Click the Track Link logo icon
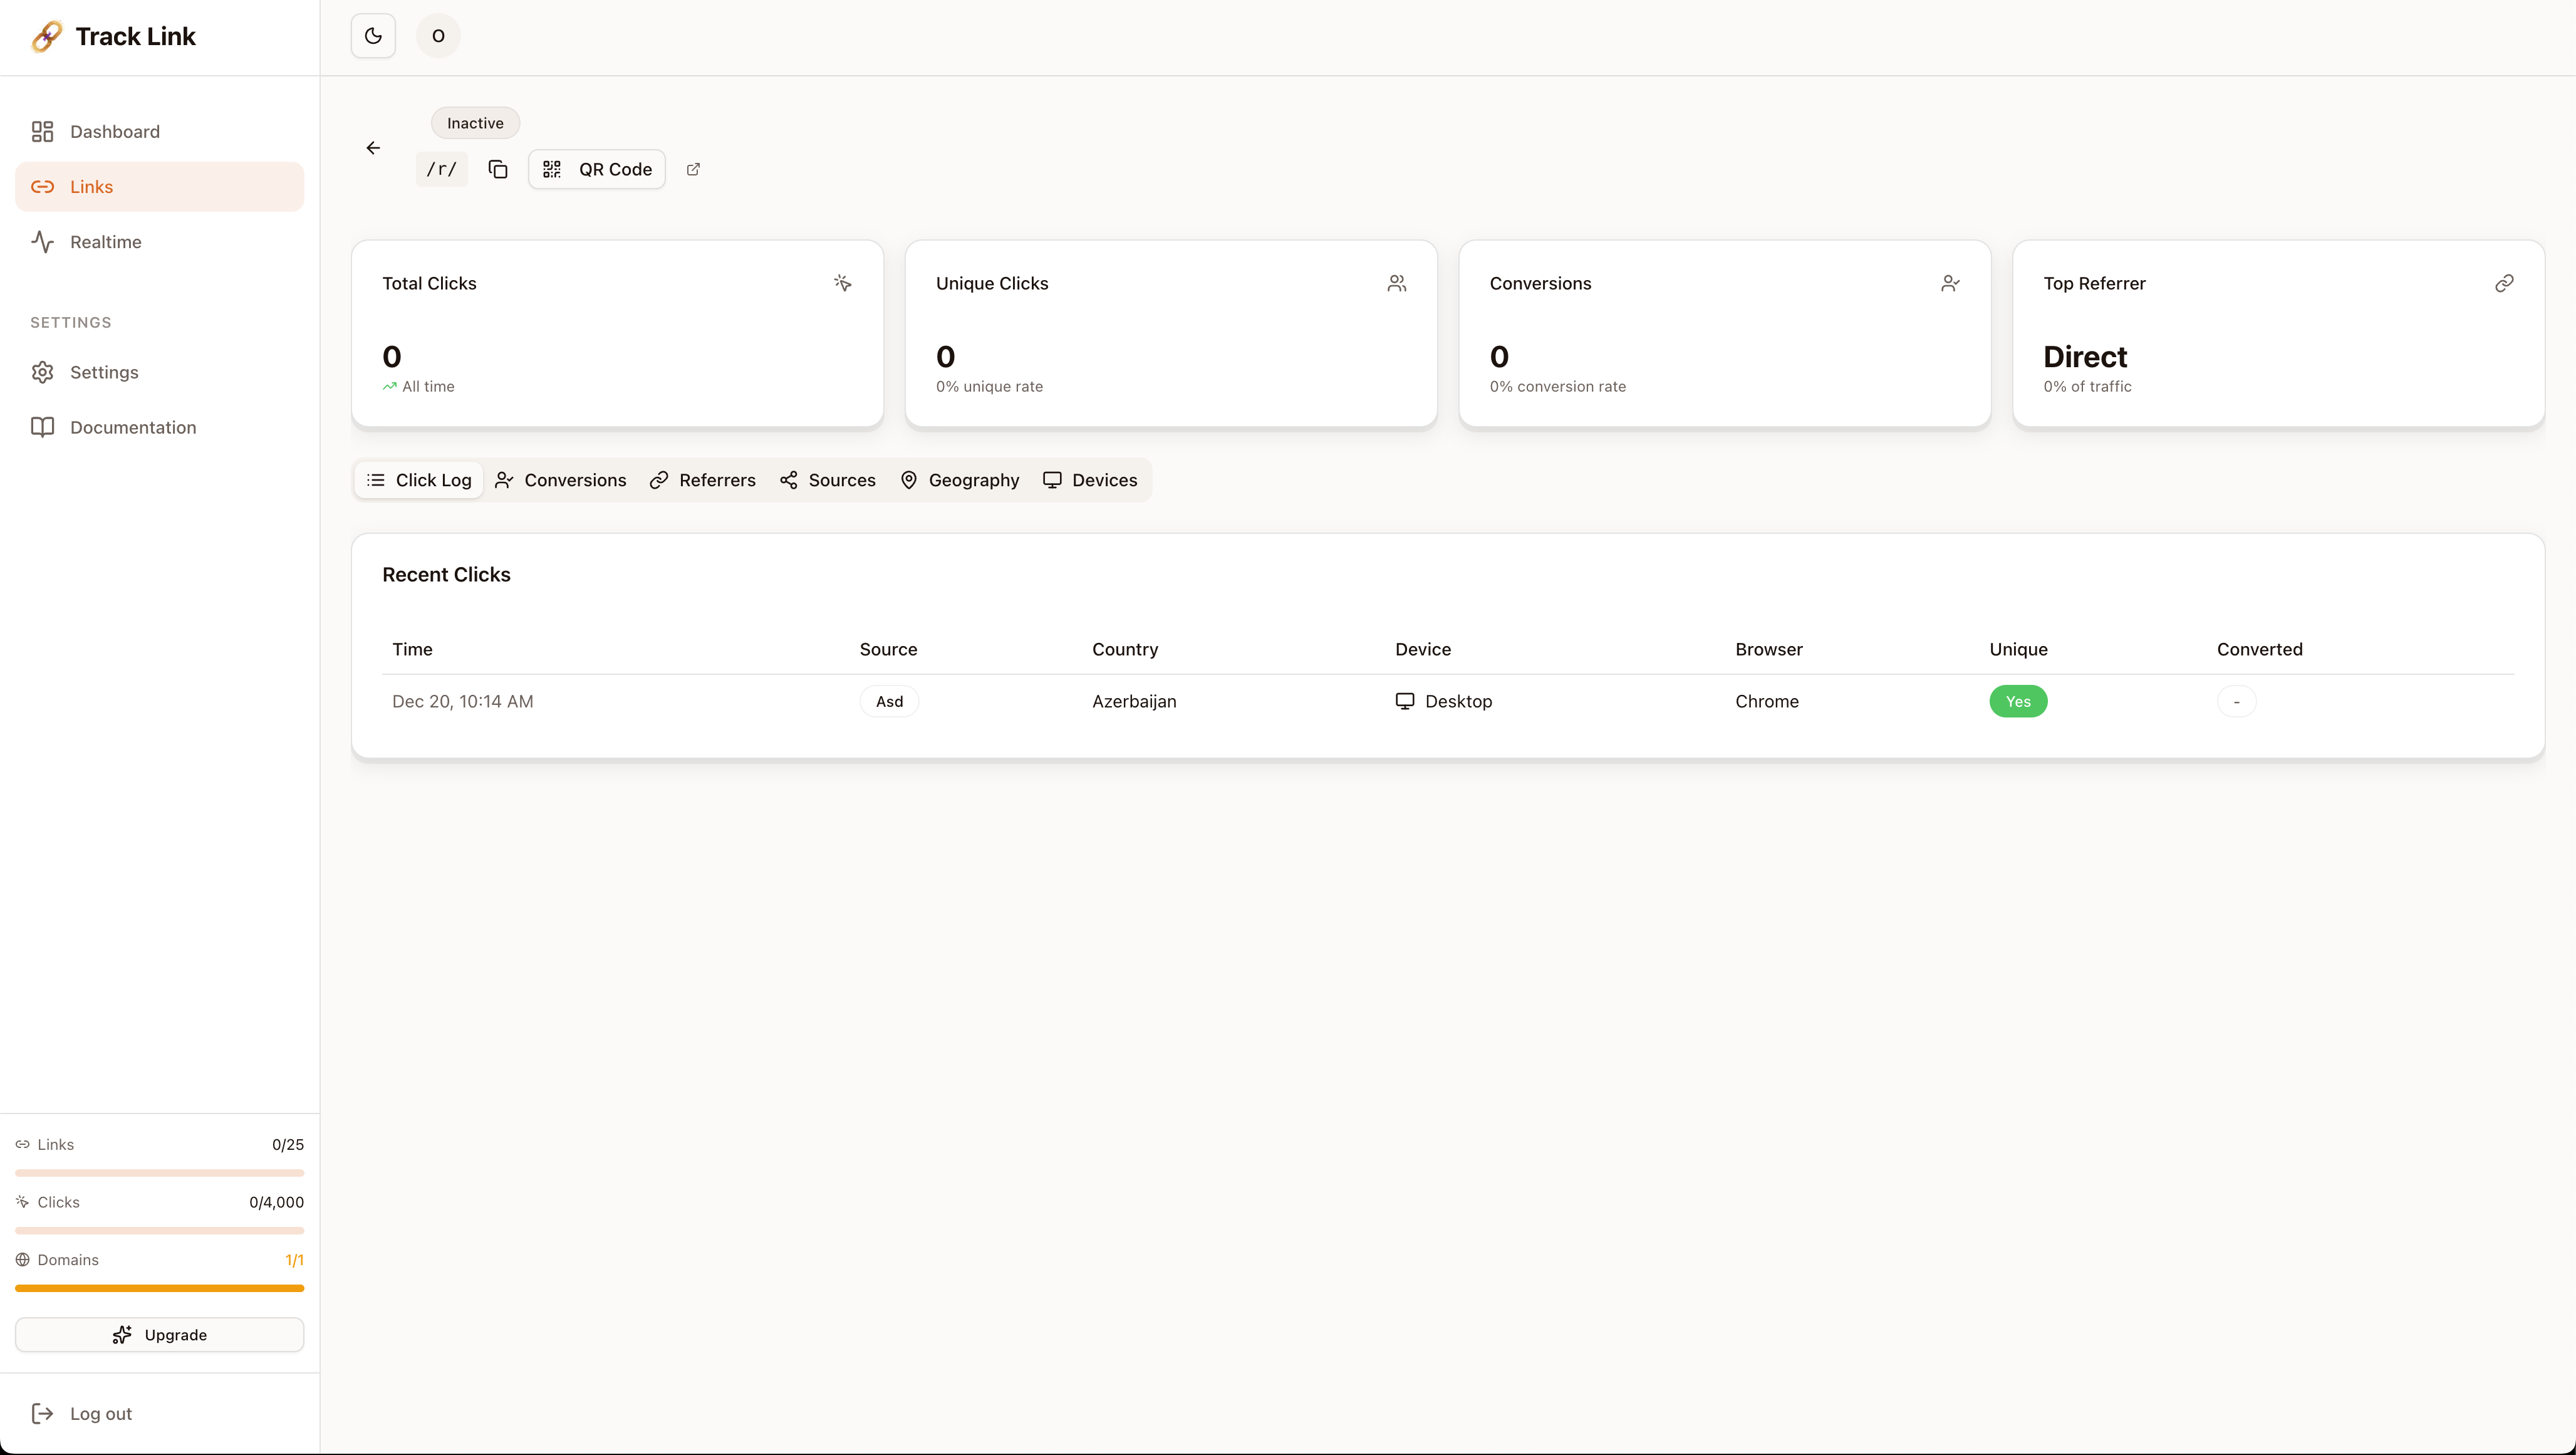The width and height of the screenshot is (2576, 1455). (x=45, y=35)
